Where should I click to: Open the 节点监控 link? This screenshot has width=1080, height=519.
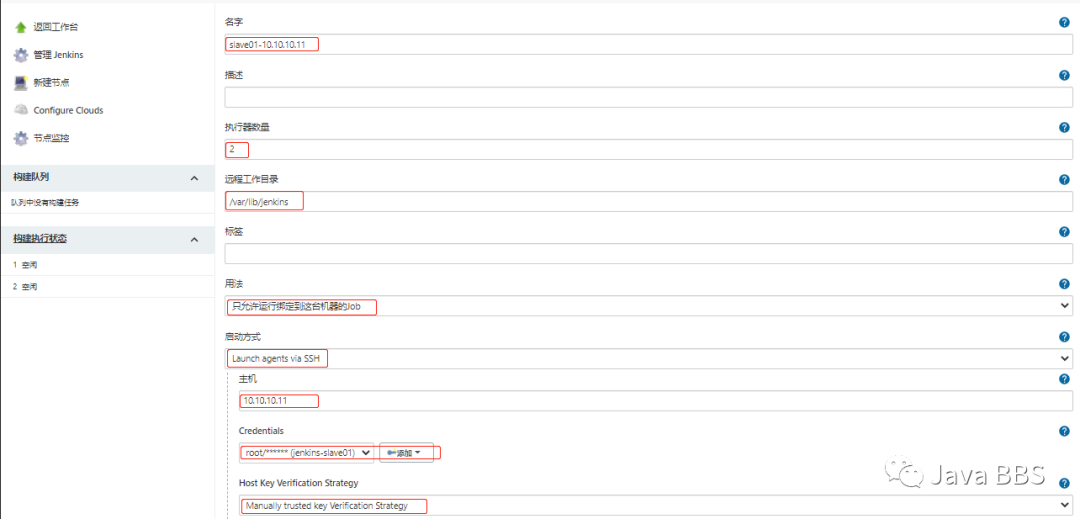click(x=52, y=138)
